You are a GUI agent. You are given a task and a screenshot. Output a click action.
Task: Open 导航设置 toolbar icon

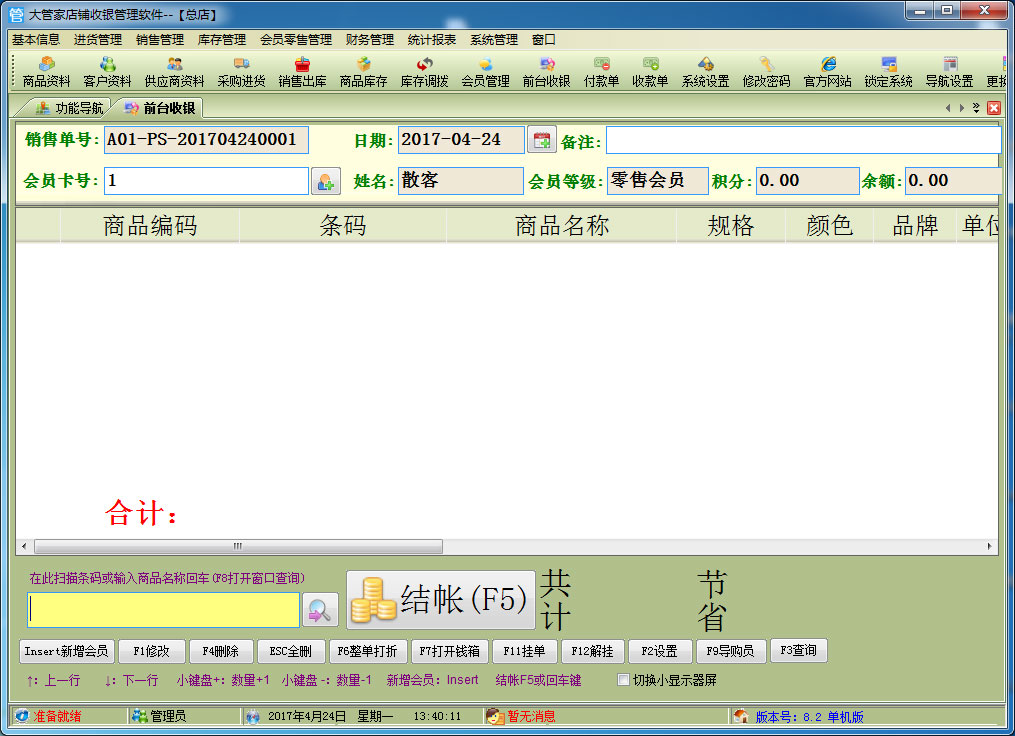pos(949,72)
